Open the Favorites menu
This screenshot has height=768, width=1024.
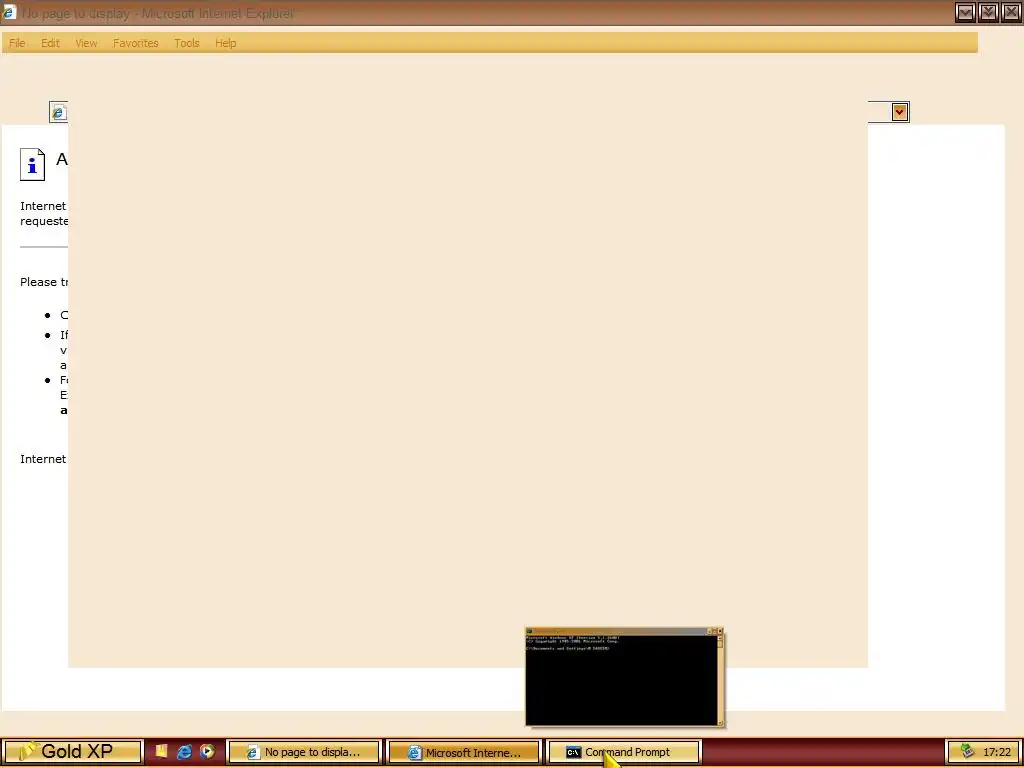(136, 43)
